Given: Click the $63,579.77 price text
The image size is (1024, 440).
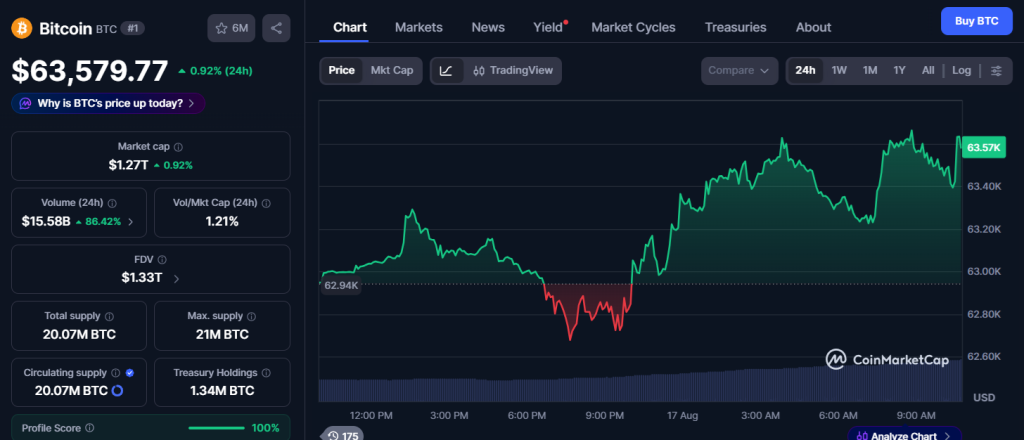Looking at the screenshot, I should tap(89, 71).
